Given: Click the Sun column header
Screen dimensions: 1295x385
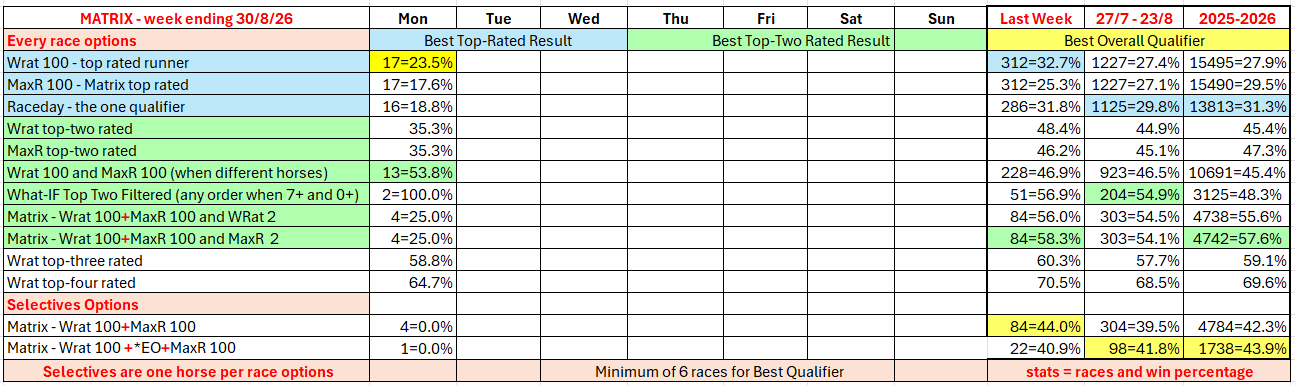Looking at the screenshot, I should pos(941,19).
